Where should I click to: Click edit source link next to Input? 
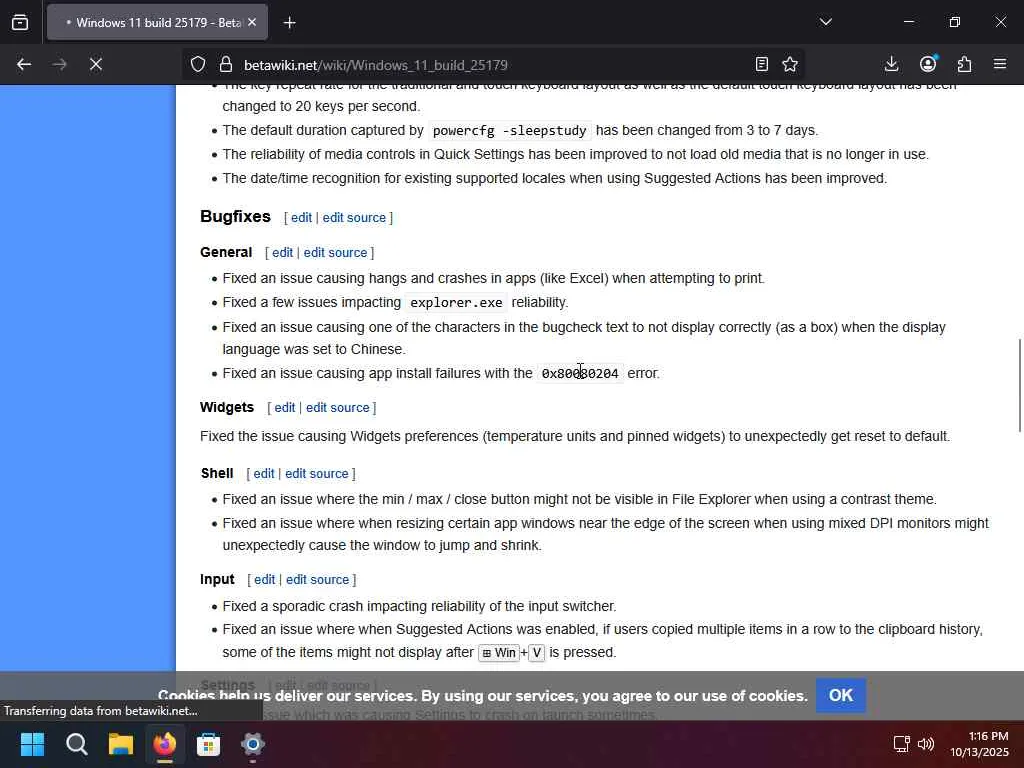pos(317,579)
